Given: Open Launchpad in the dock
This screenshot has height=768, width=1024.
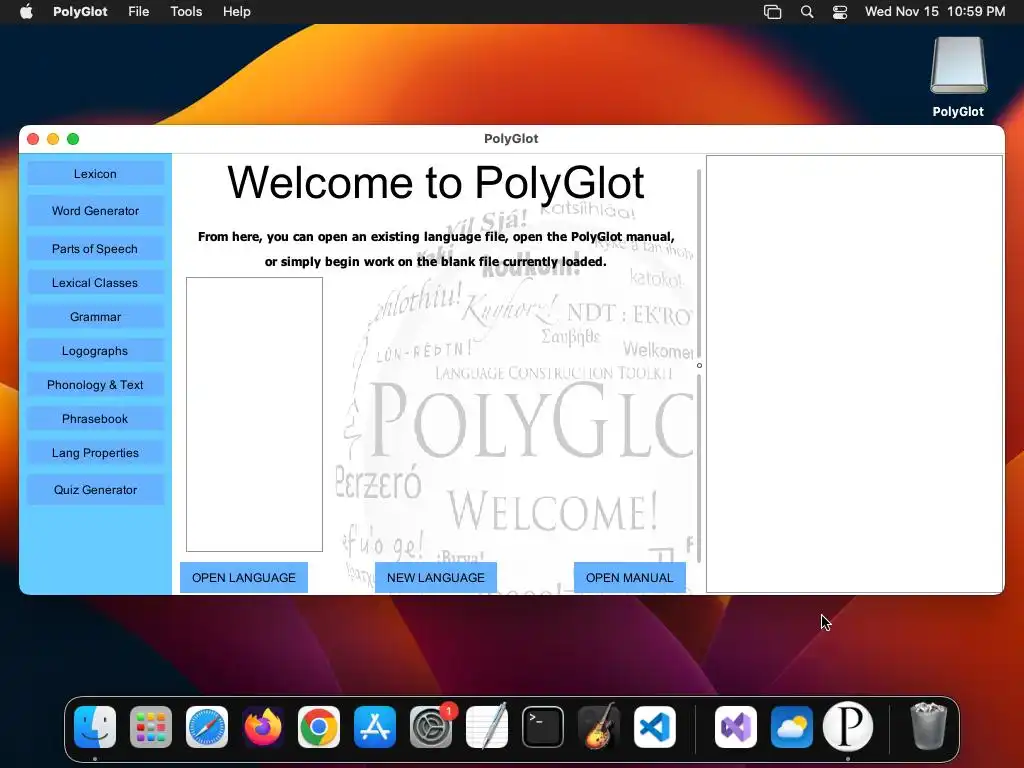Looking at the screenshot, I should tap(151, 727).
